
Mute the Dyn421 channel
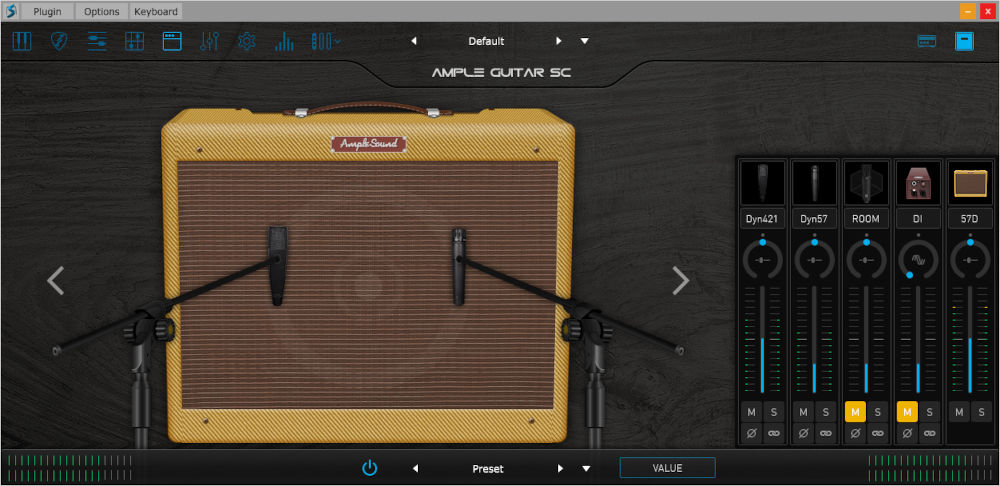pyautogui.click(x=752, y=412)
